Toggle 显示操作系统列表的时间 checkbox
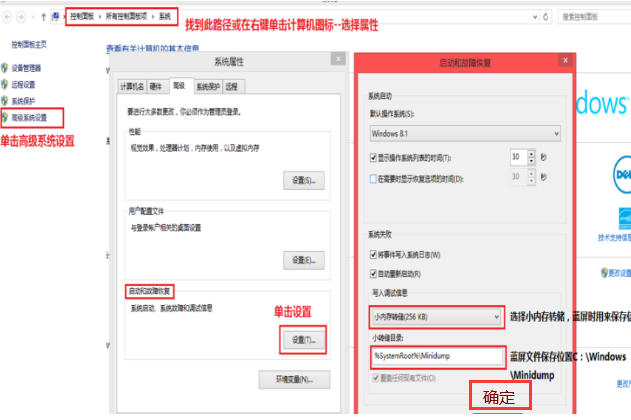This screenshot has width=631, height=420. pos(373,158)
